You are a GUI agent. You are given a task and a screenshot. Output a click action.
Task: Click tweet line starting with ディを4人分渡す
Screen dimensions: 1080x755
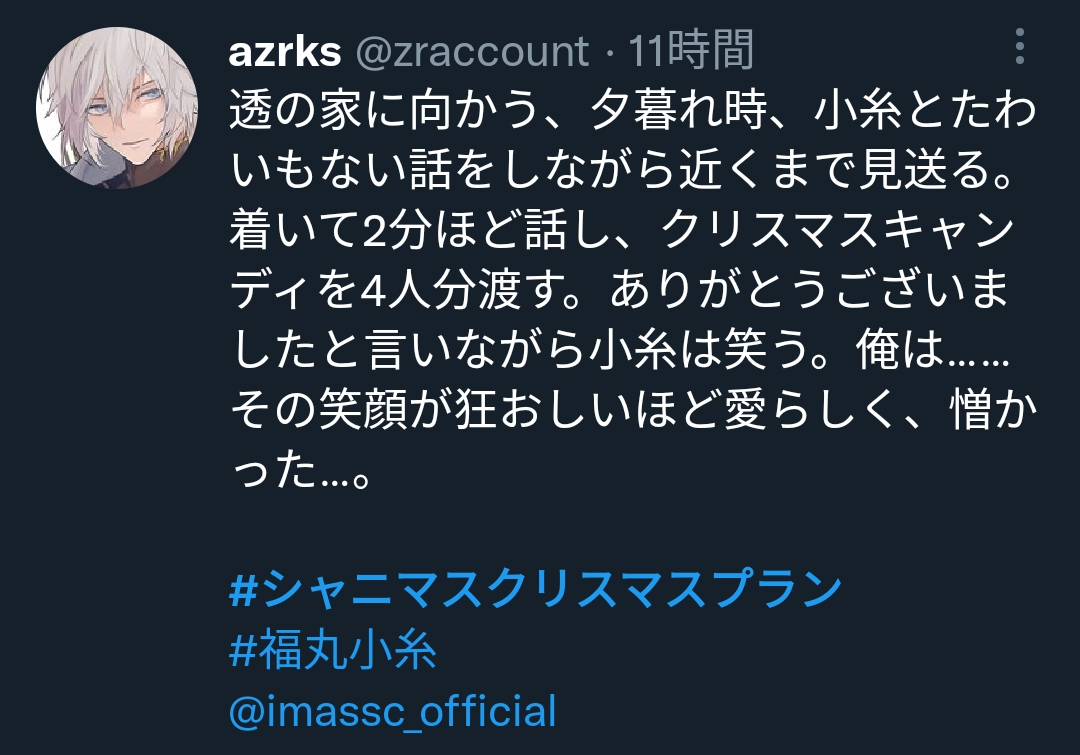click(620, 290)
